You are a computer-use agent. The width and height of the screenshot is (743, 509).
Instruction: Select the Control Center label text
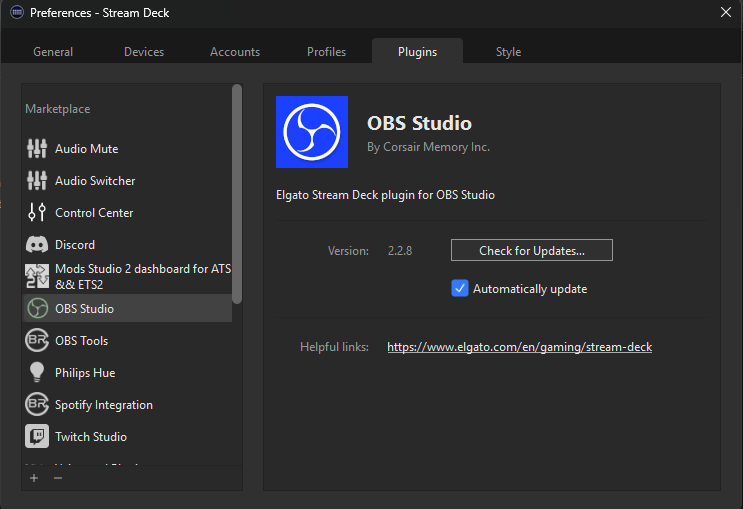tap(94, 213)
